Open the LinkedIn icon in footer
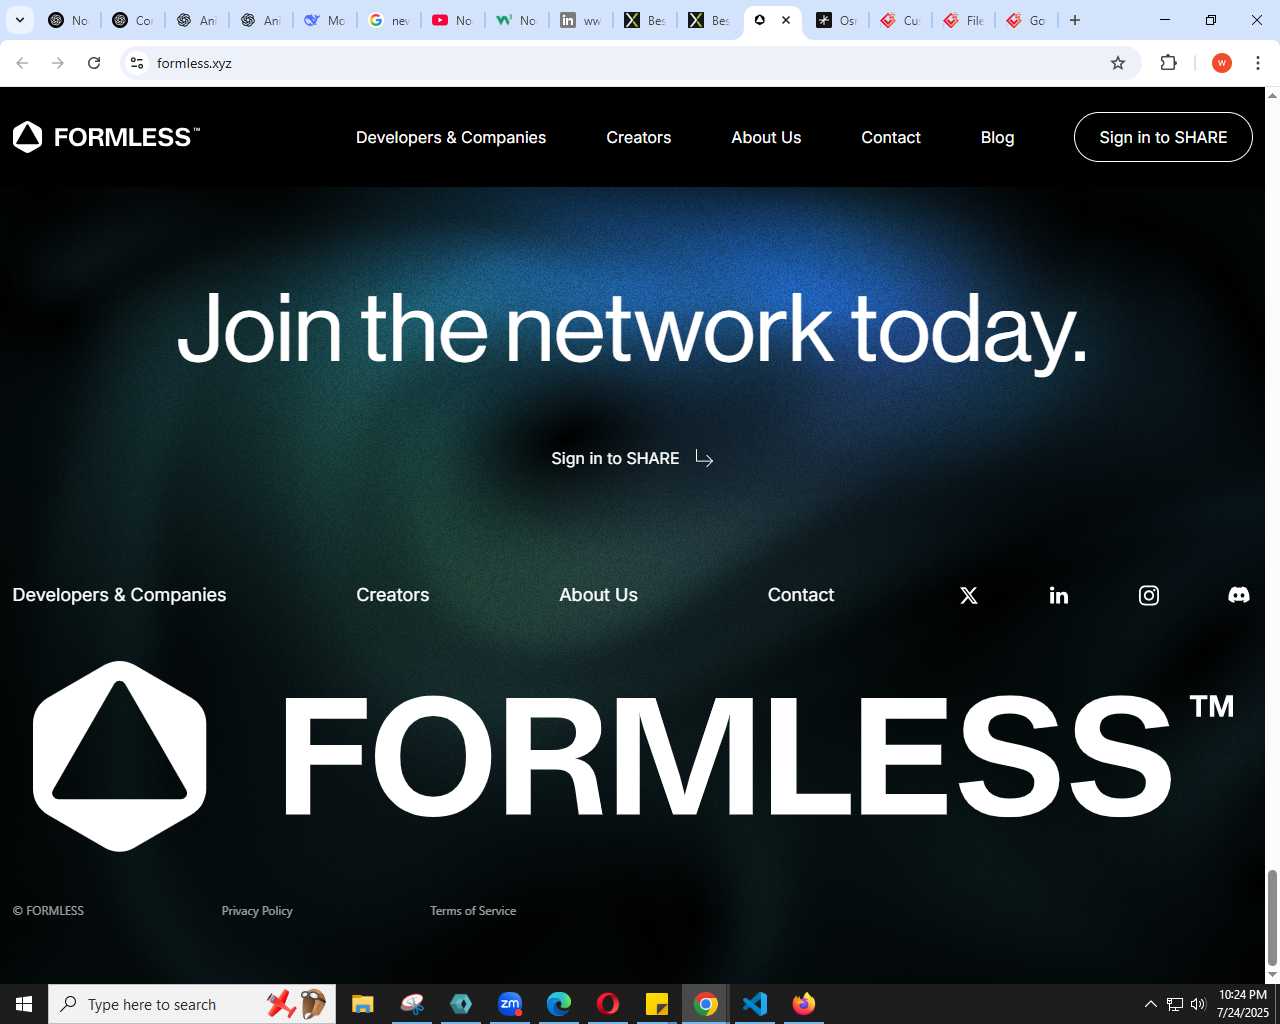This screenshot has height=1024, width=1280. 1059,596
